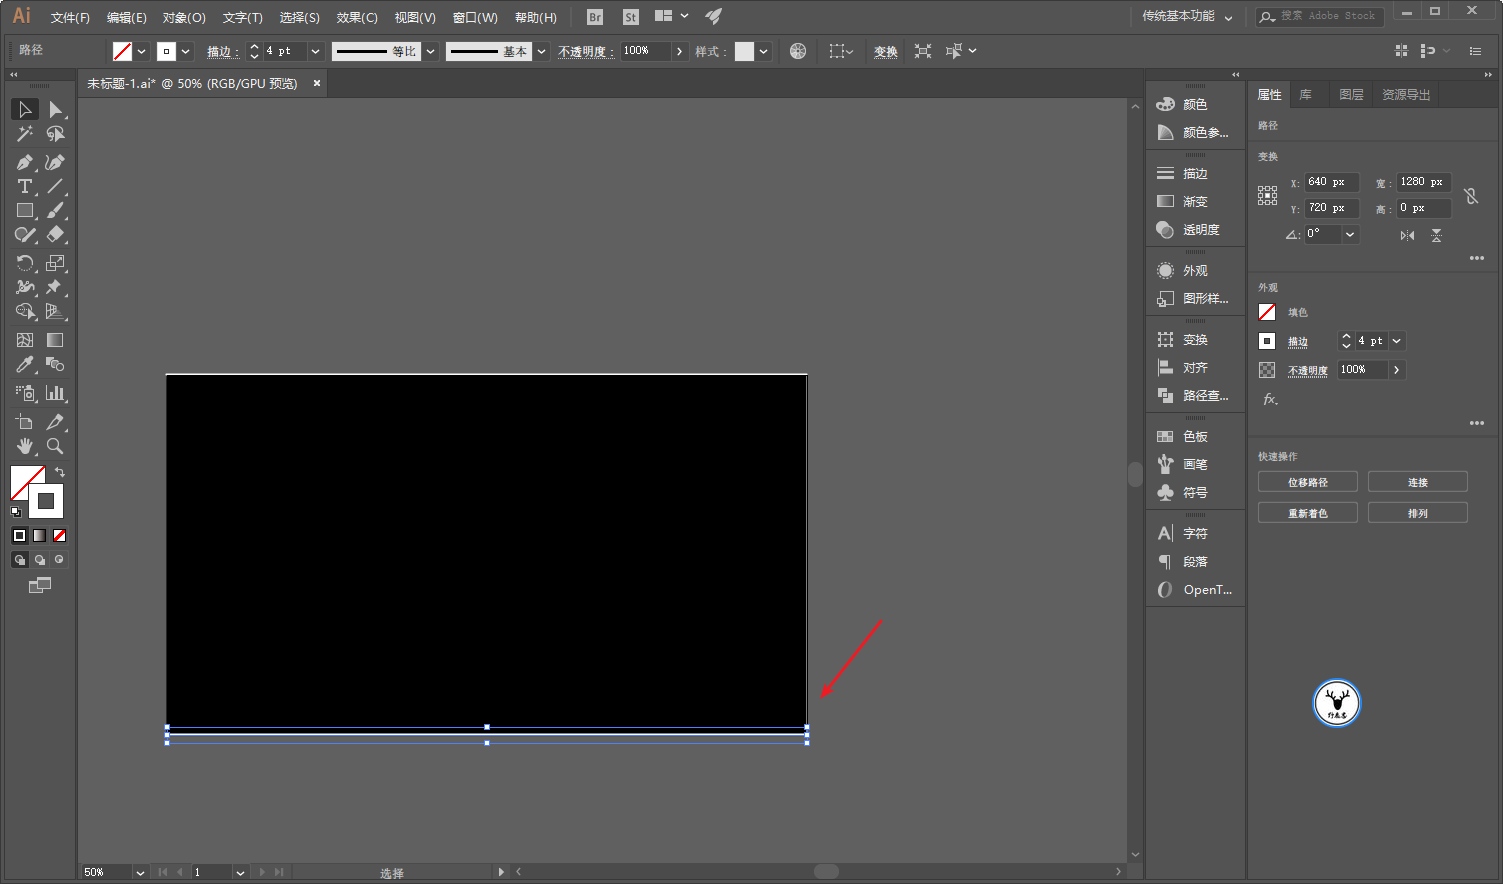Select the Direct Selection tool

[55, 109]
